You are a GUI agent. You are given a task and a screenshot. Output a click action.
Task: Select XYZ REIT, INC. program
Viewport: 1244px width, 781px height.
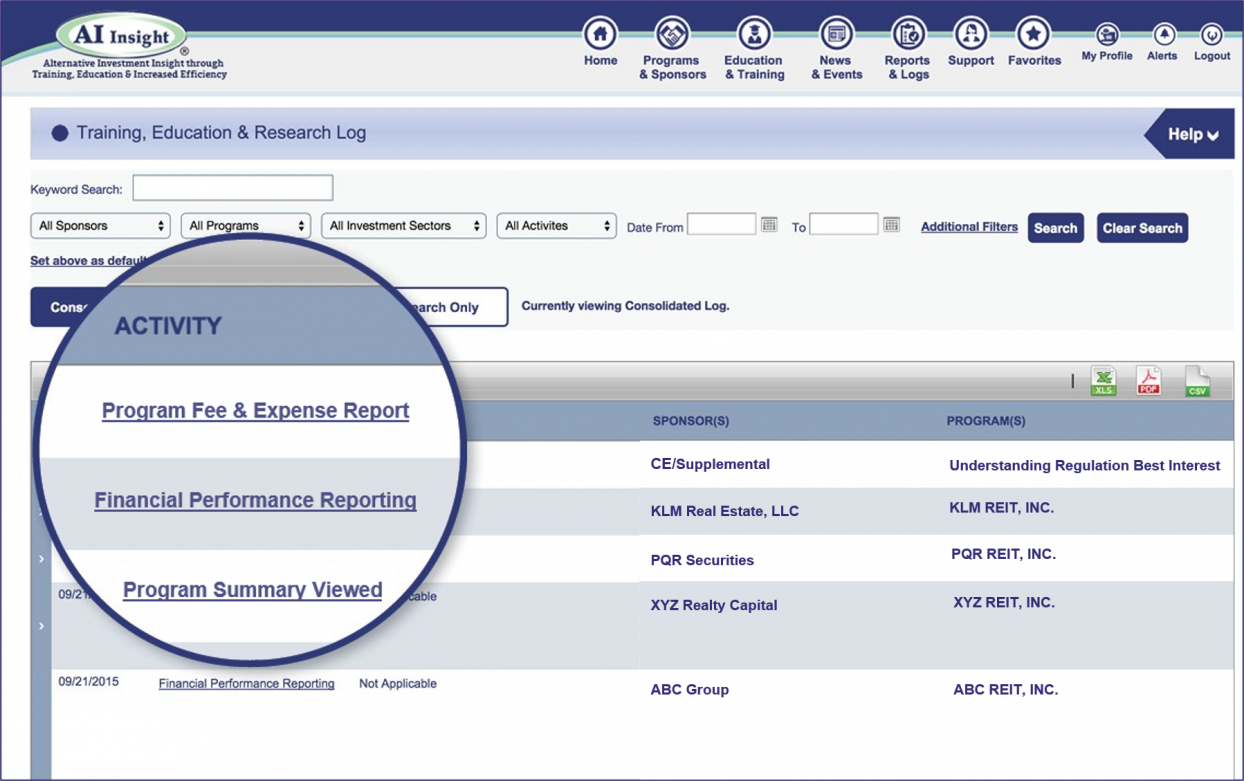pyautogui.click(x=1004, y=603)
